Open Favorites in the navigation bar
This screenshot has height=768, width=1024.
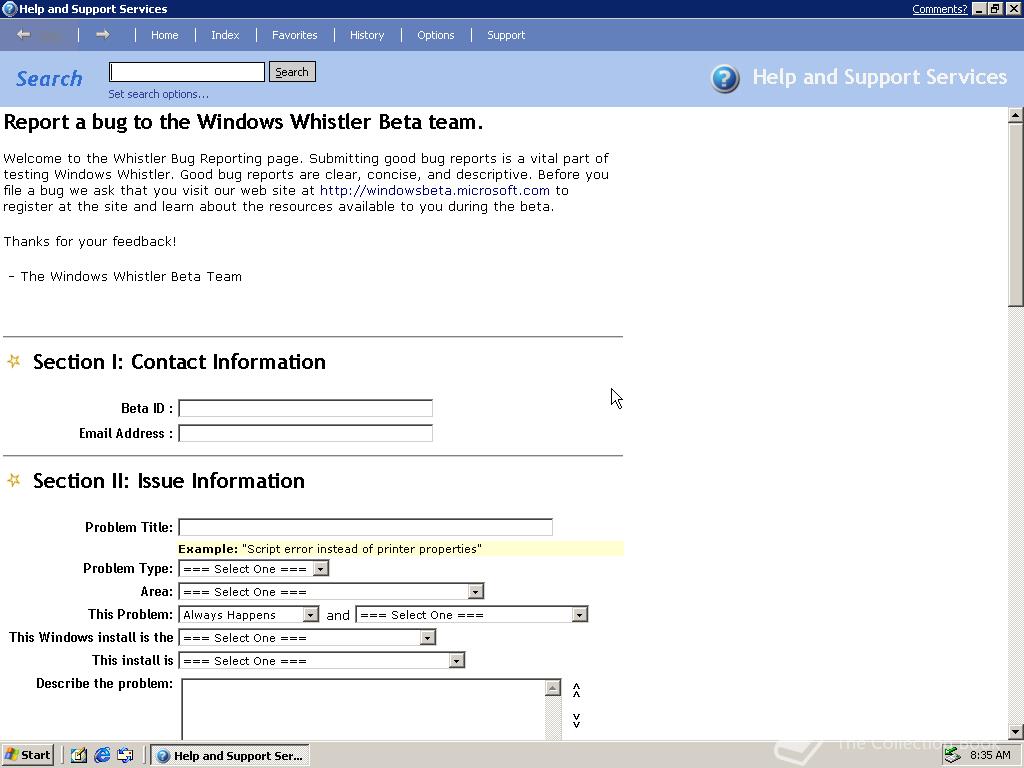[295, 35]
